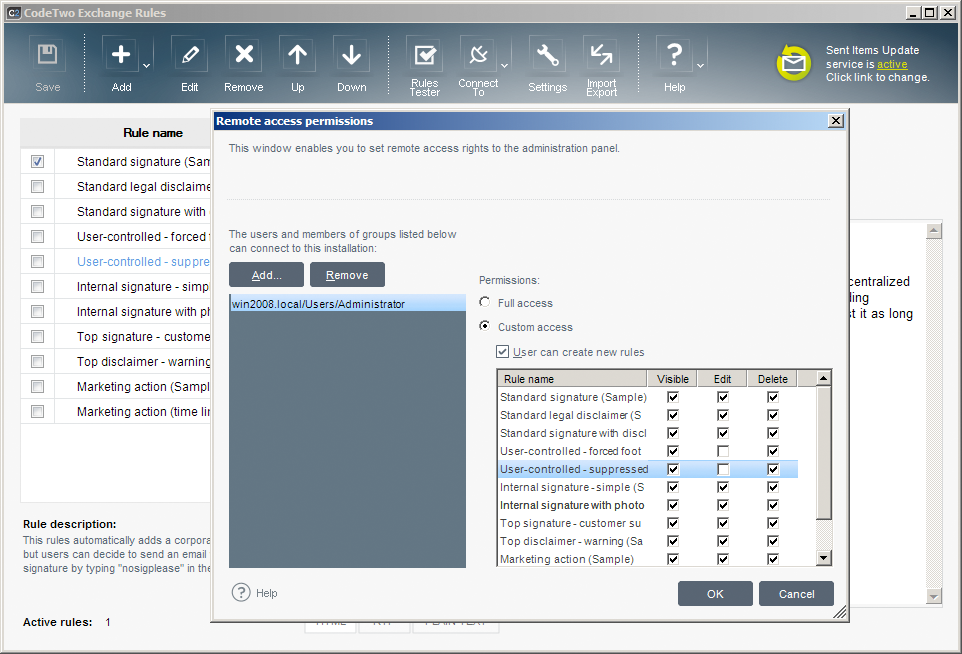The width and height of the screenshot is (962, 654).
Task: Cancel the permissions dialog
Action: (796, 594)
